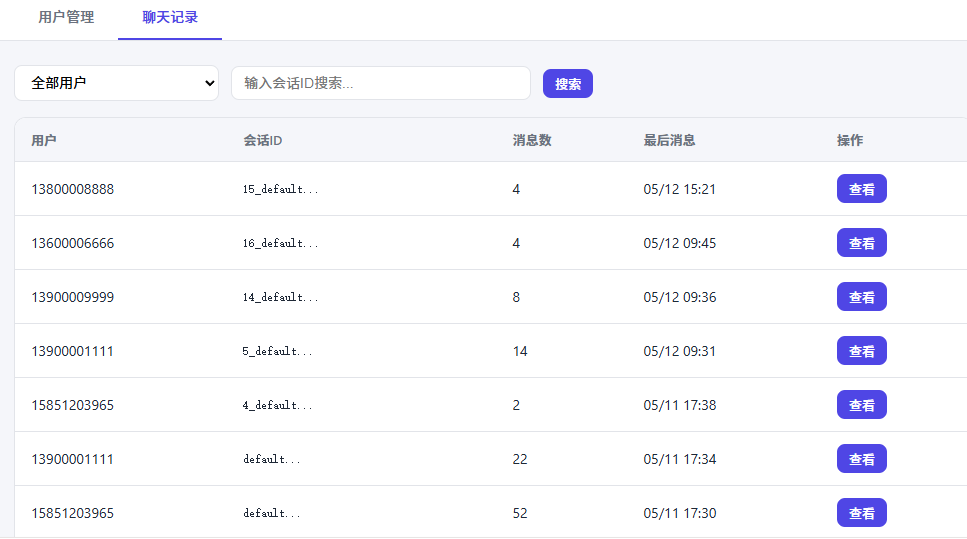This screenshot has height=539, width=967.
Task: Click session ID default... at 05/11 17:30
Action: [272, 513]
